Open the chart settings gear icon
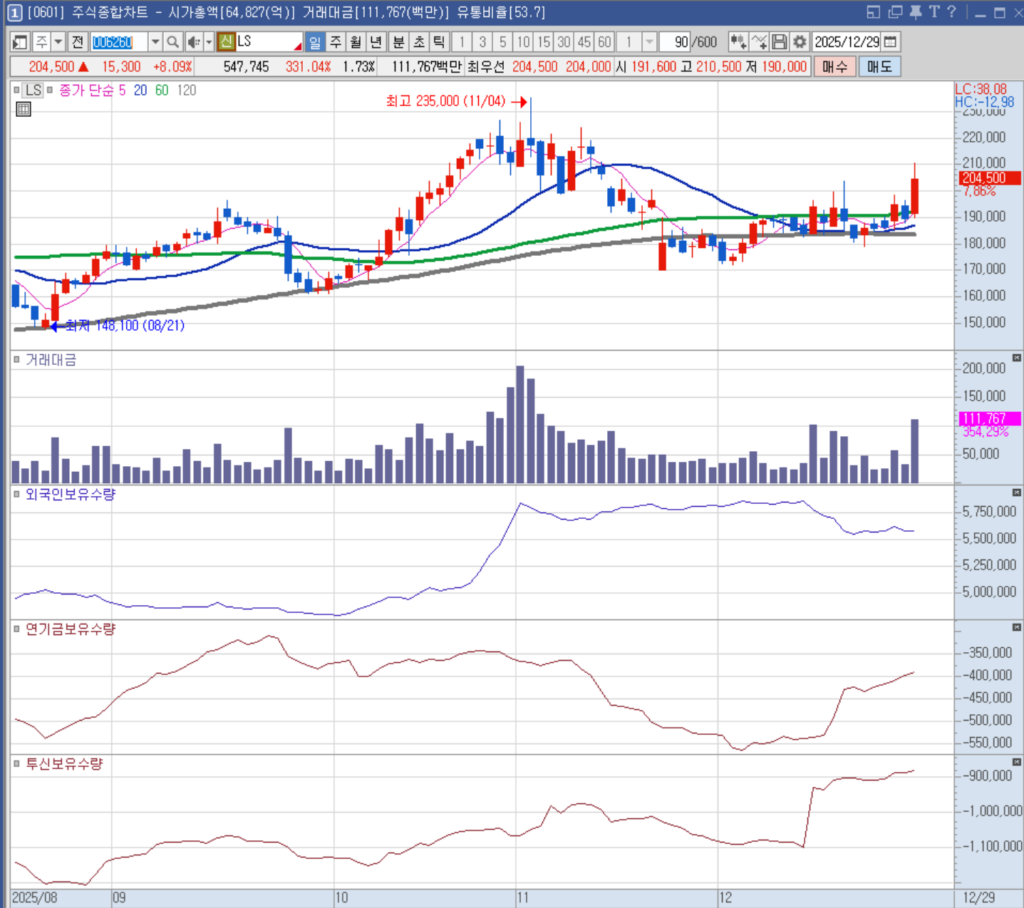 [x=799, y=42]
